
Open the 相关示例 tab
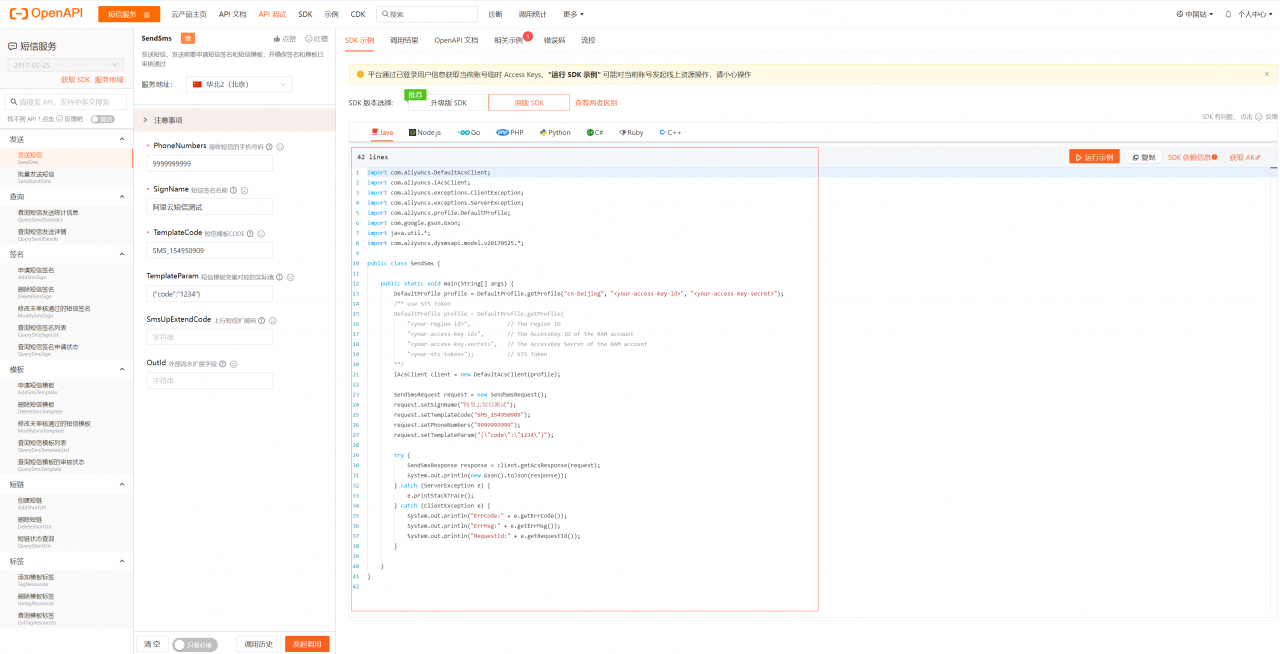(x=508, y=40)
